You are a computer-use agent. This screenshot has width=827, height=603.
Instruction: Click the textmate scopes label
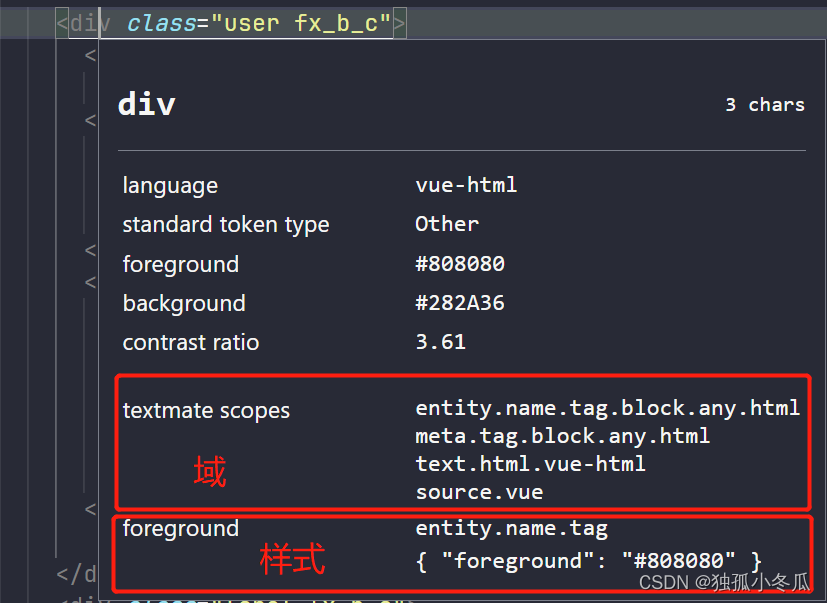pyautogui.click(x=206, y=410)
